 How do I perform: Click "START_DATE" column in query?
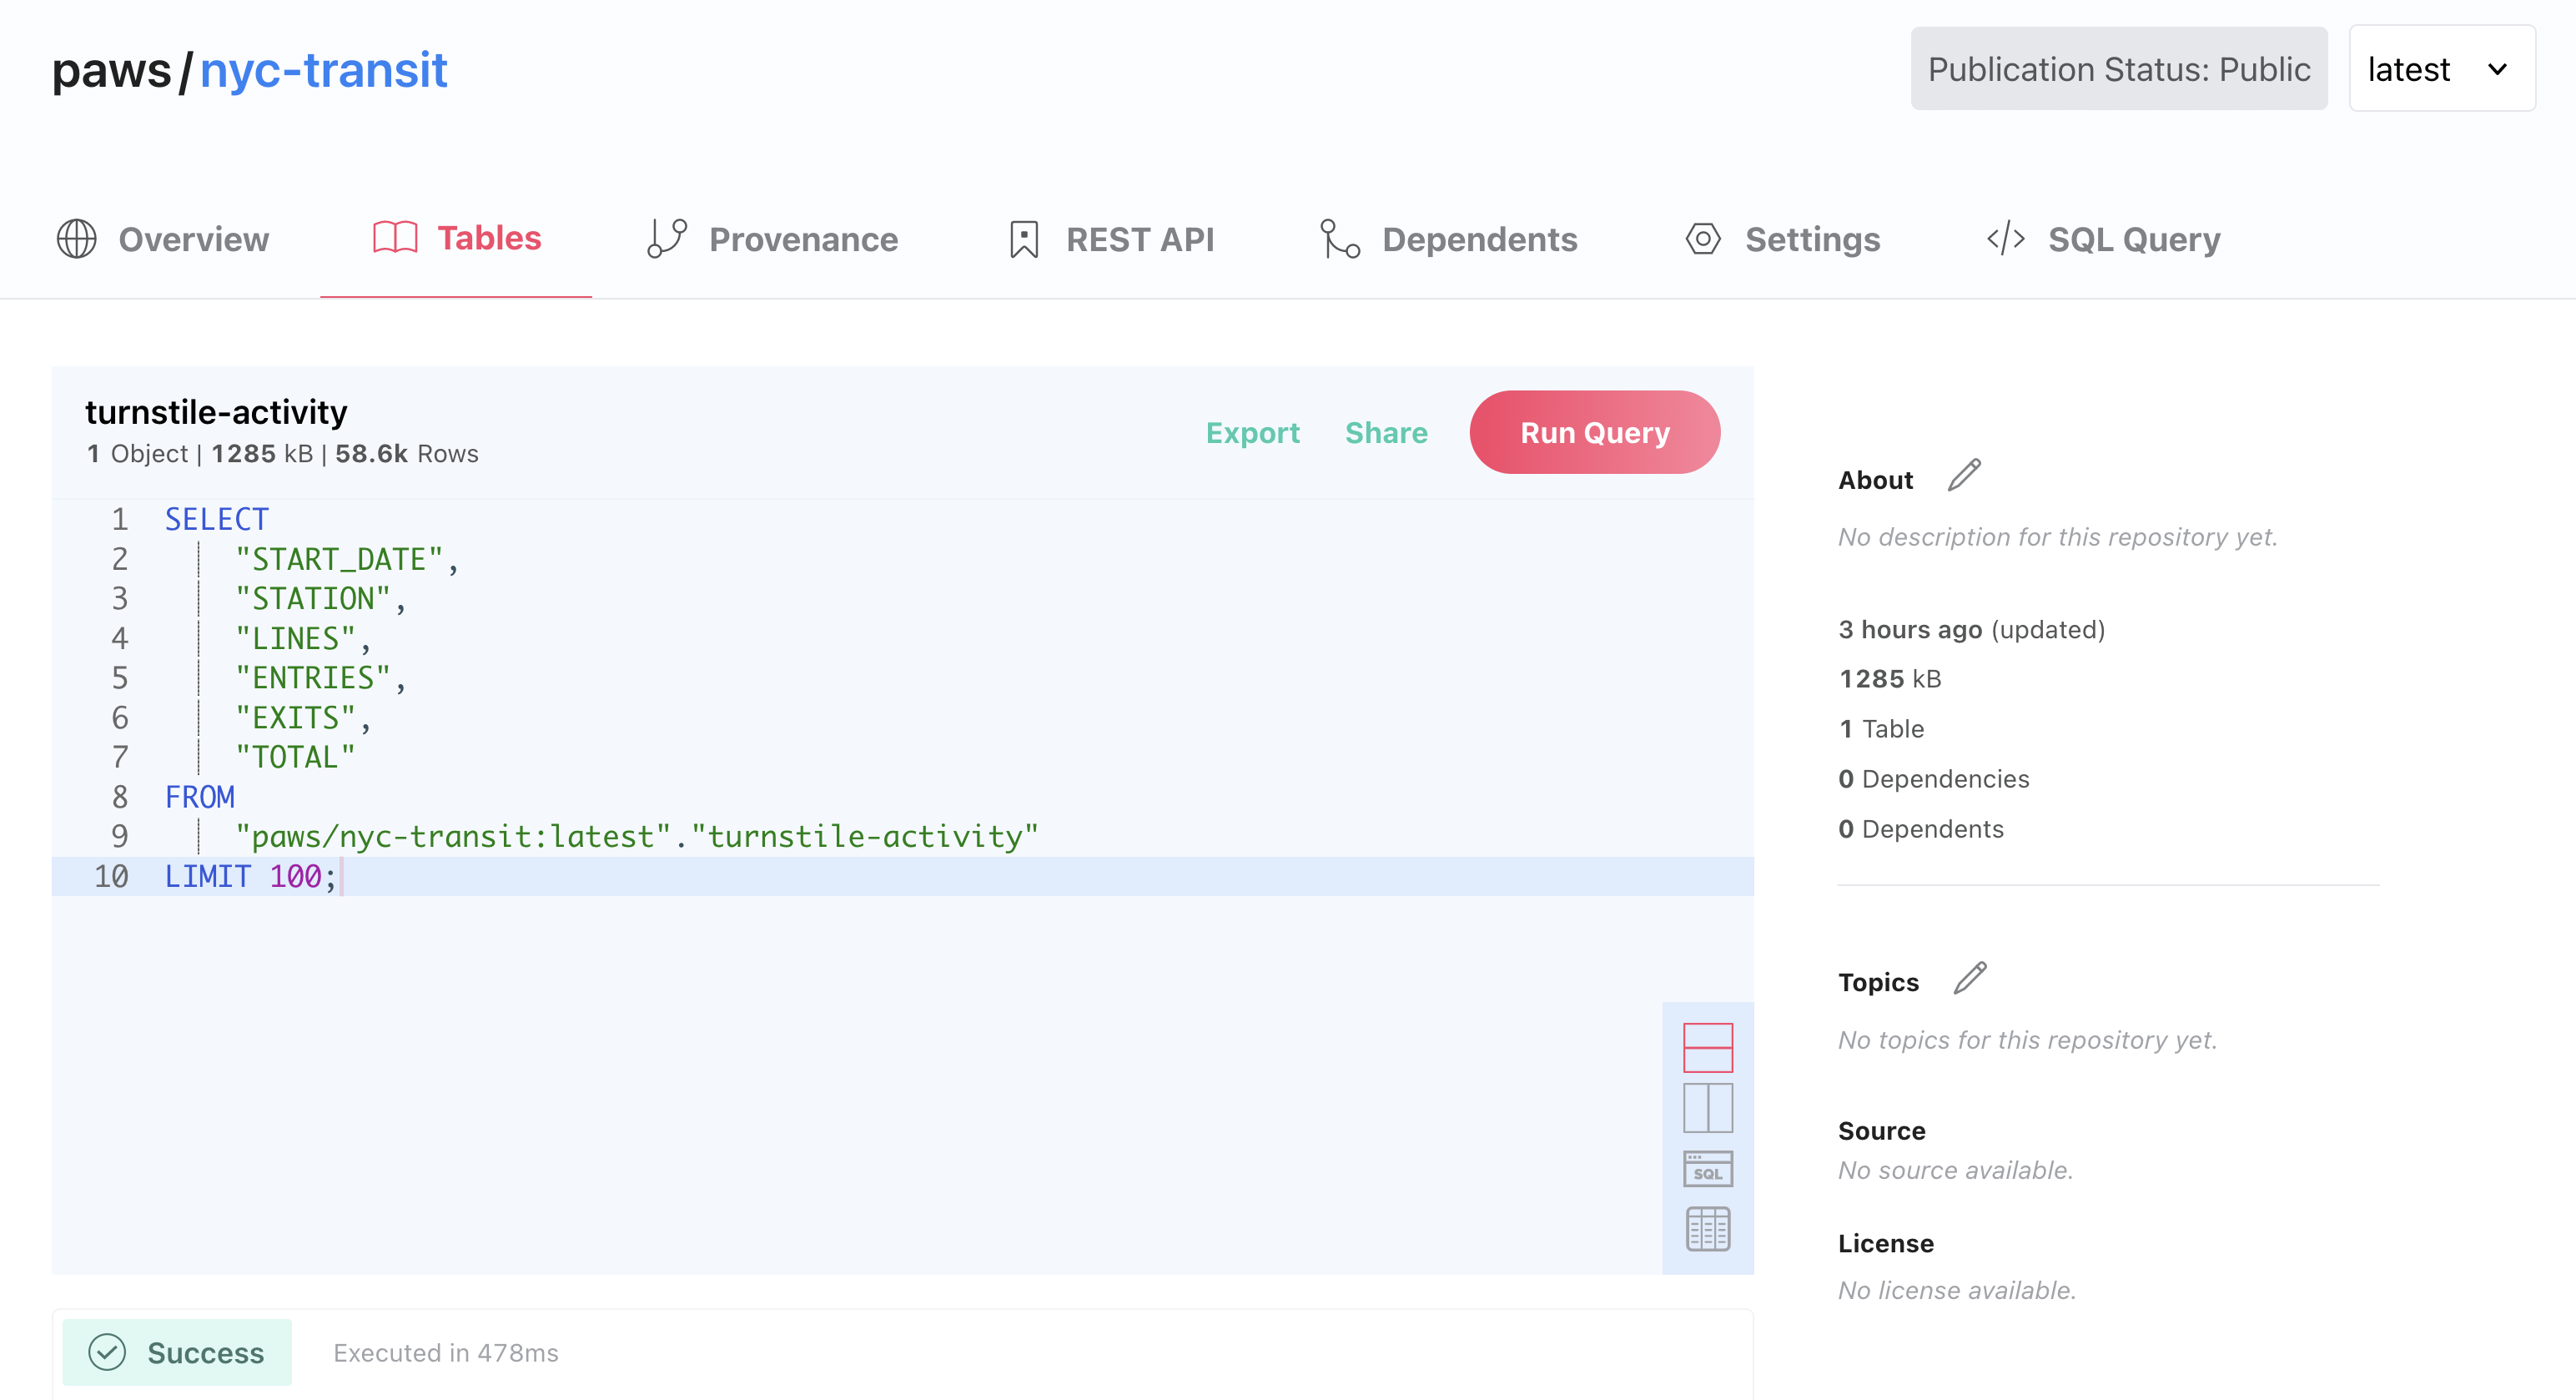(339, 559)
